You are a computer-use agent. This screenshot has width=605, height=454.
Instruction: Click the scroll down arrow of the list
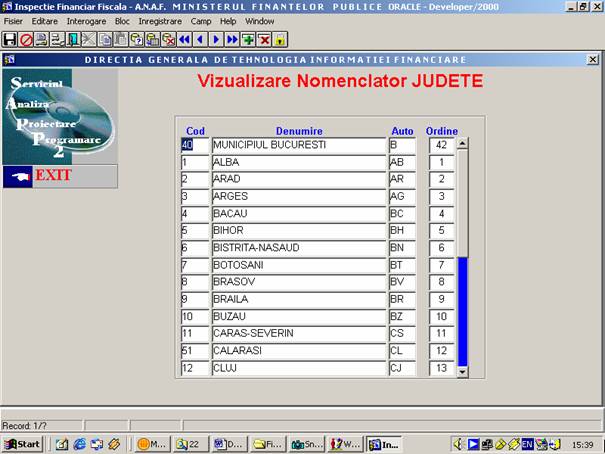(462, 371)
